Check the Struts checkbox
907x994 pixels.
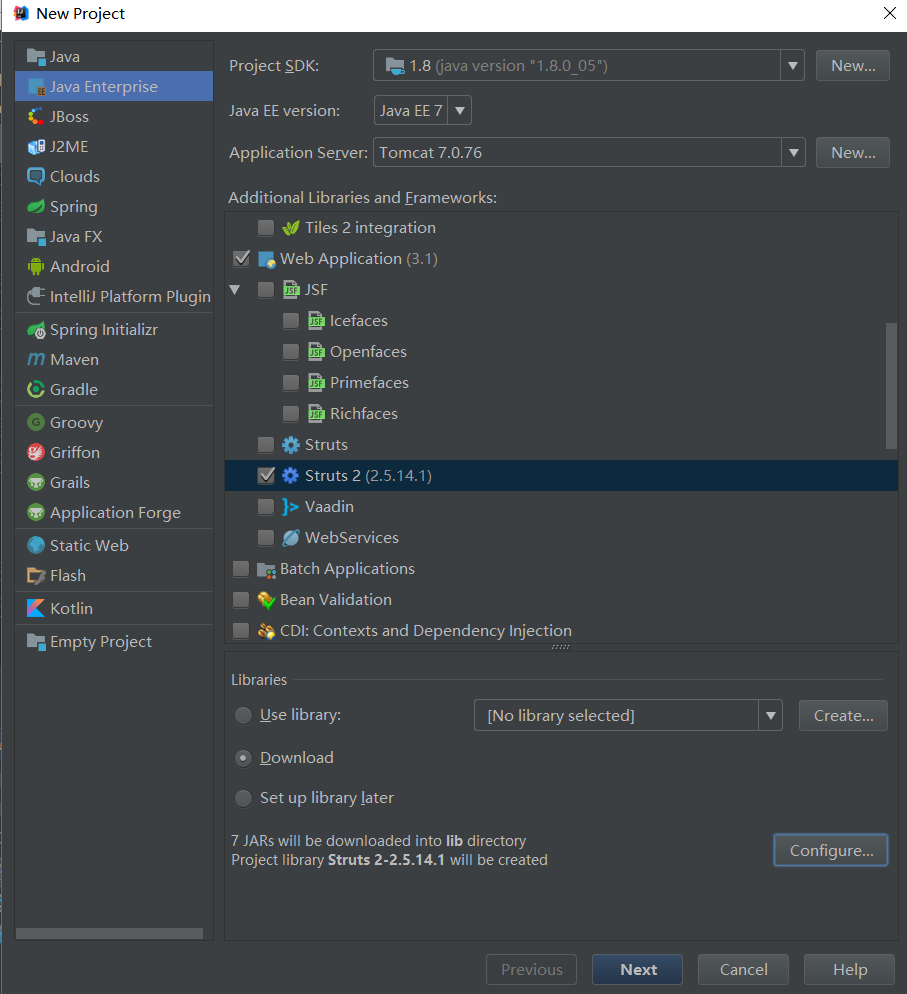pos(266,444)
